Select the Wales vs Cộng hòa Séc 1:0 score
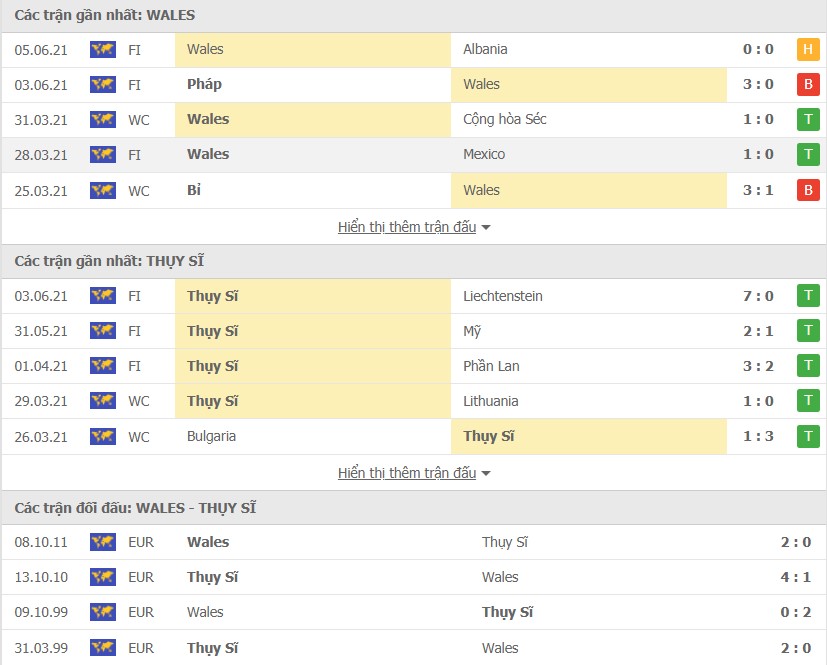The width and height of the screenshot is (827, 665). (x=759, y=119)
